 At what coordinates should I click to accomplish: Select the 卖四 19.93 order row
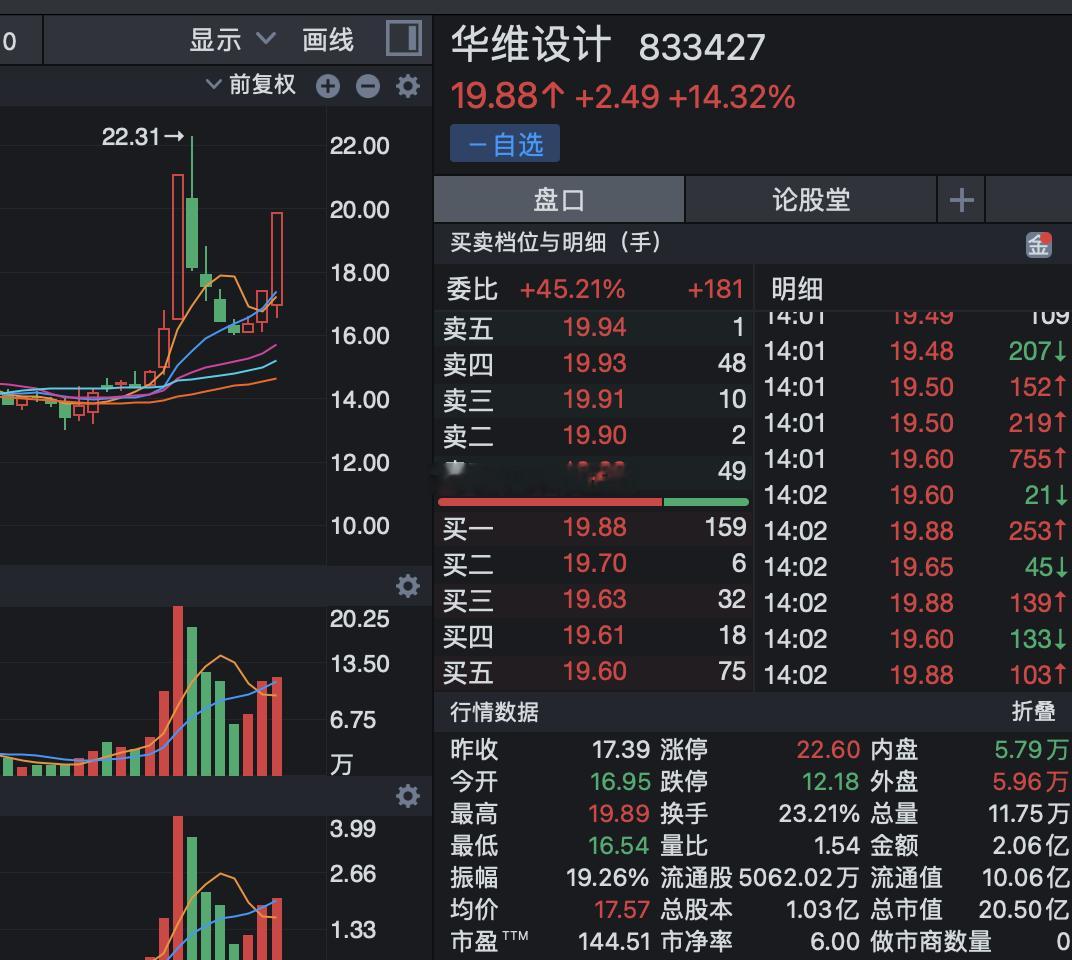tap(593, 363)
